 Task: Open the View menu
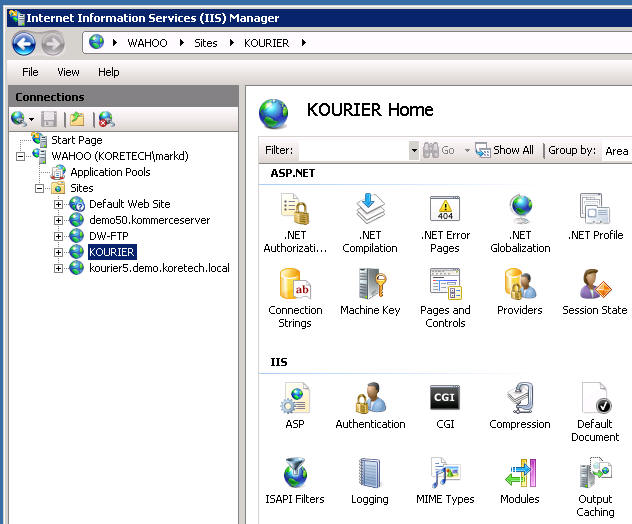[x=68, y=72]
